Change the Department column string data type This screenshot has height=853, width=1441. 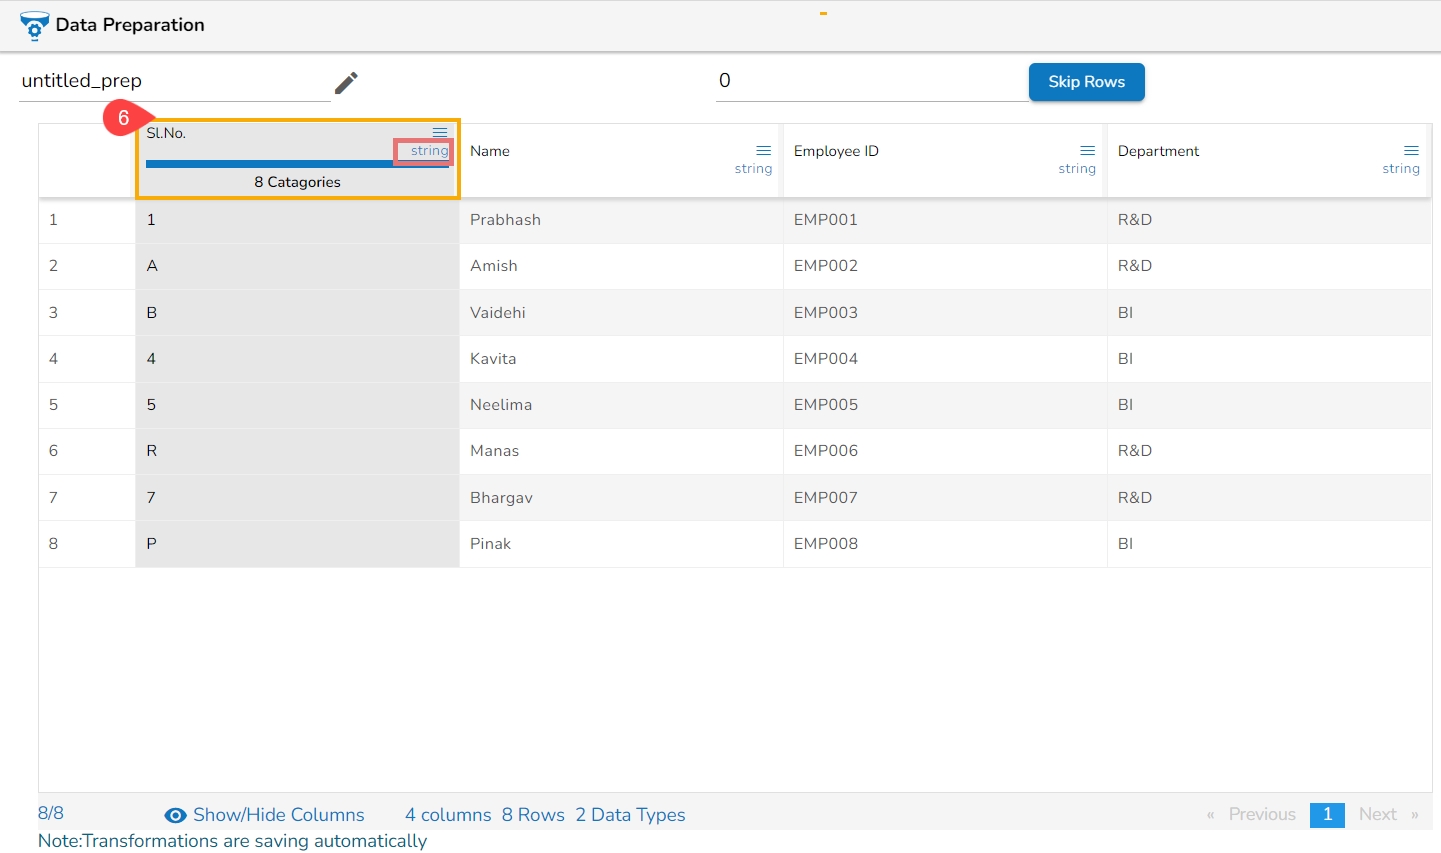click(1401, 169)
